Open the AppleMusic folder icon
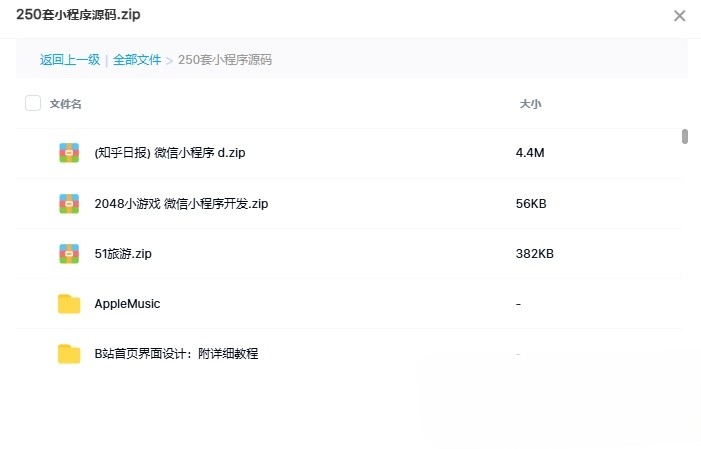The image size is (701, 449). [69, 304]
